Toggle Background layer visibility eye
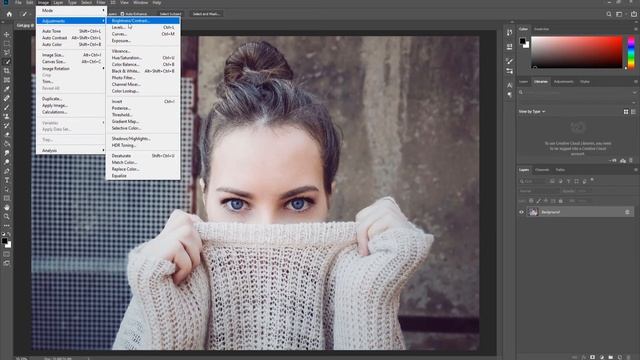Viewport: 640px width, 360px height. [521, 212]
